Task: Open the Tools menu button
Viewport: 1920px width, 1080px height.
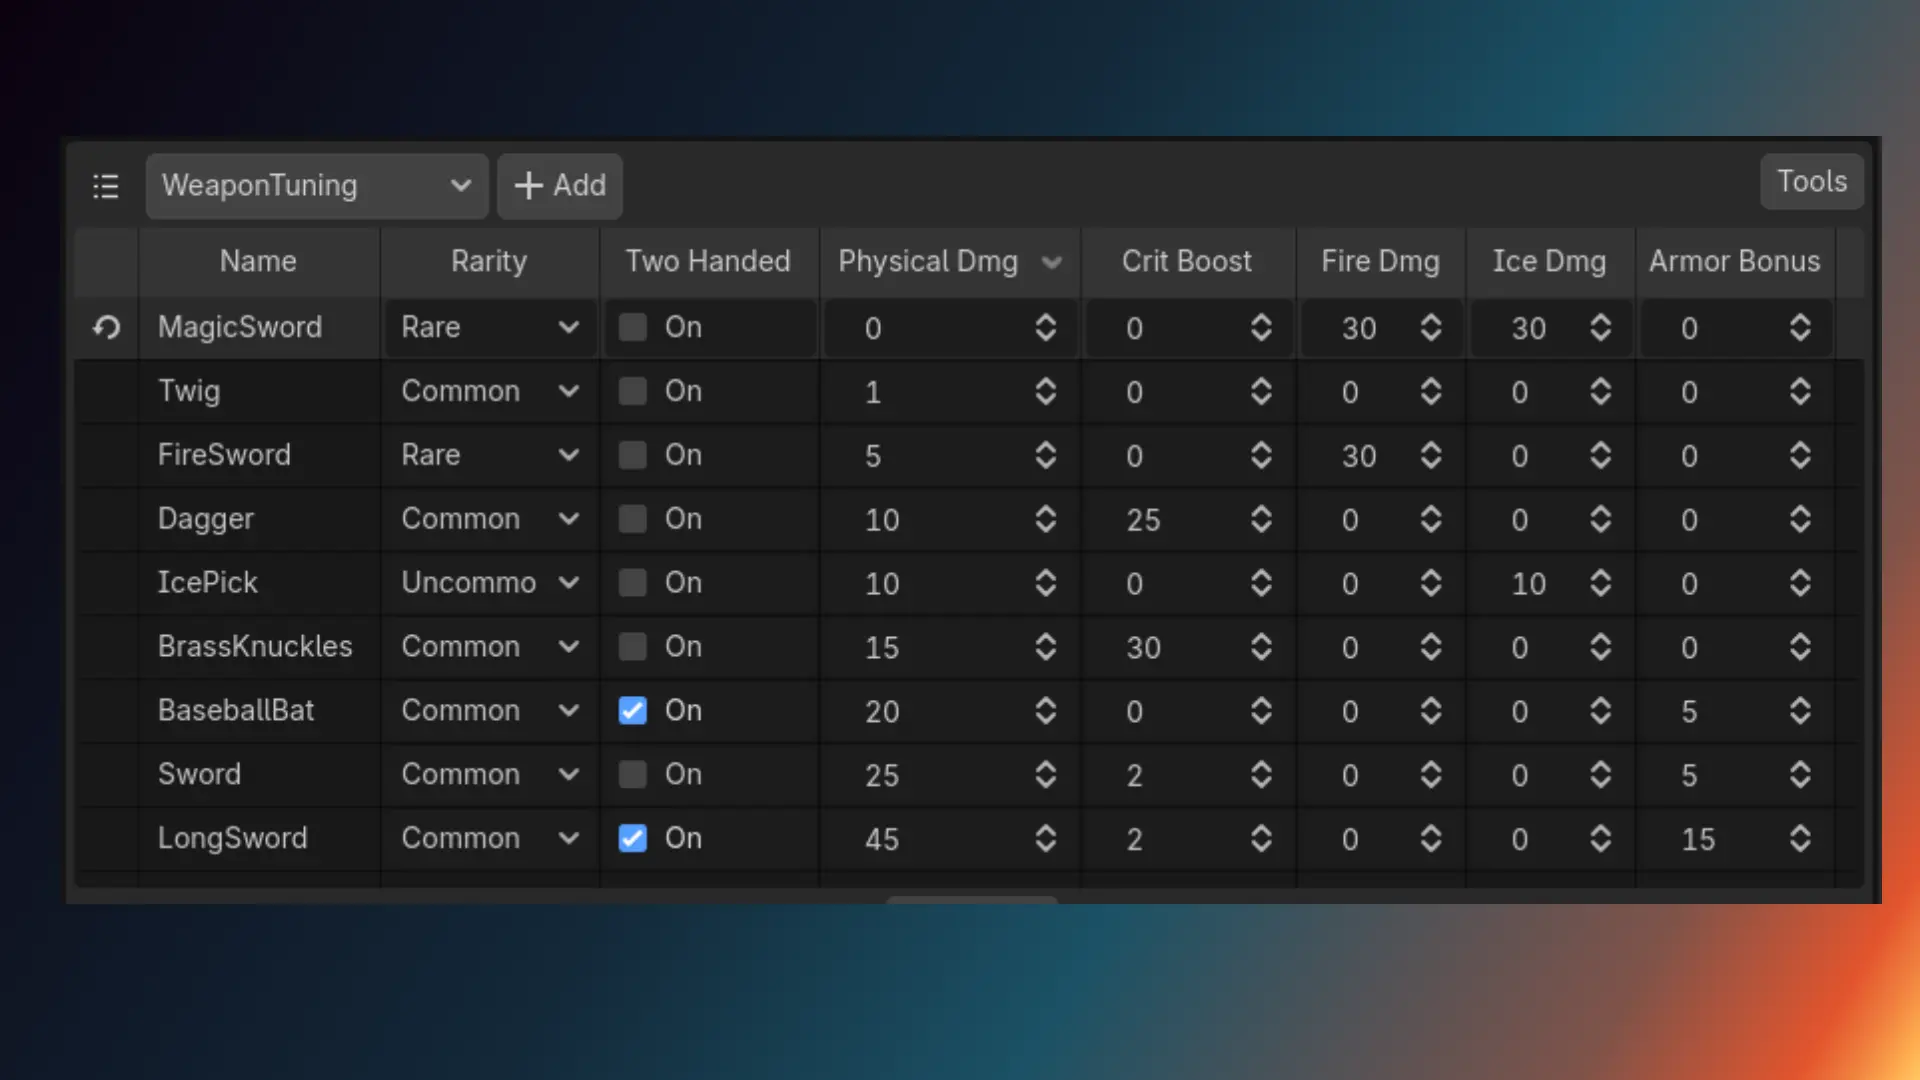Action: pyautogui.click(x=1812, y=182)
